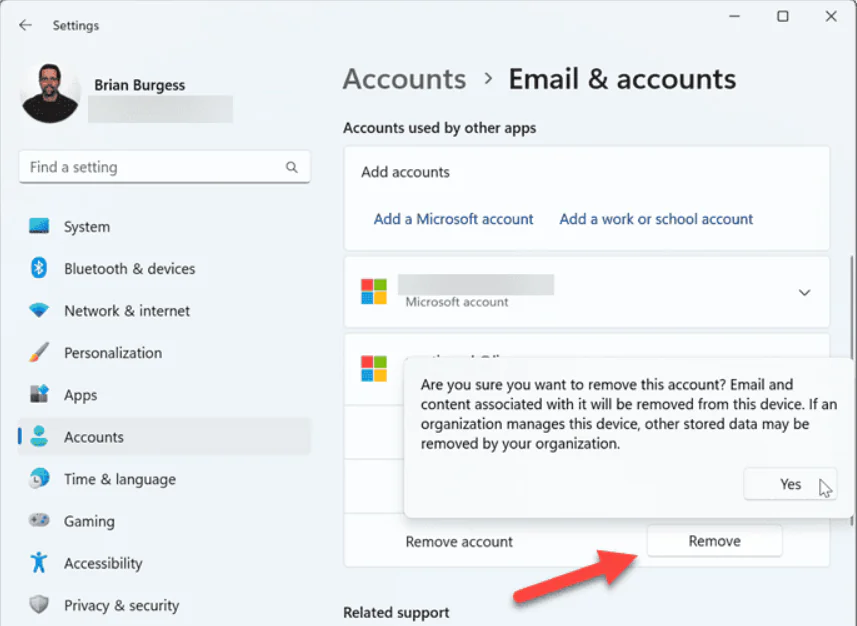Screen dimensions: 857x626
Task: Select the Network & internet wifi icon
Action: pos(39,311)
